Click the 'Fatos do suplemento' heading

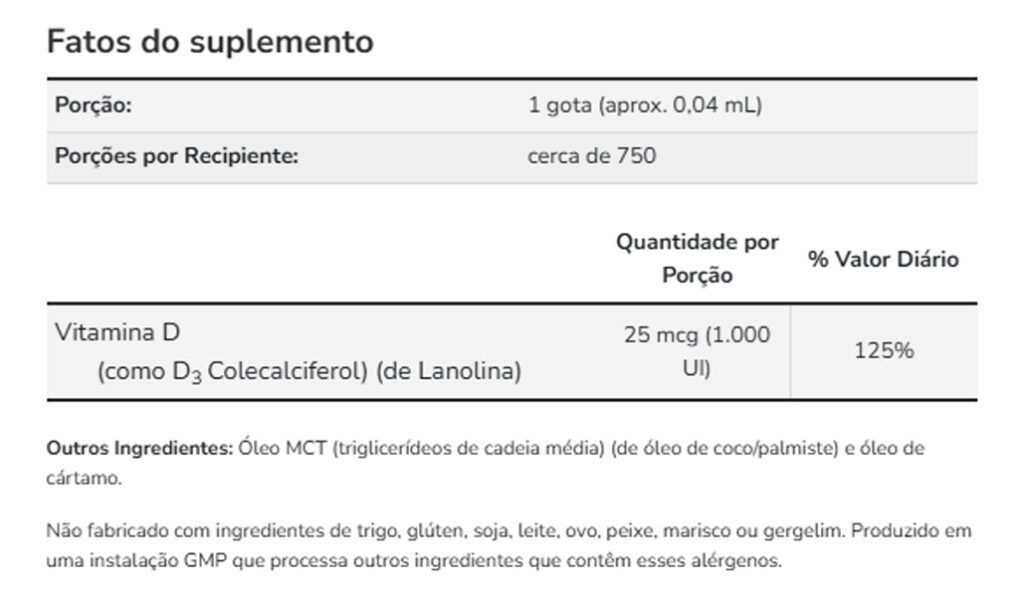210,42
